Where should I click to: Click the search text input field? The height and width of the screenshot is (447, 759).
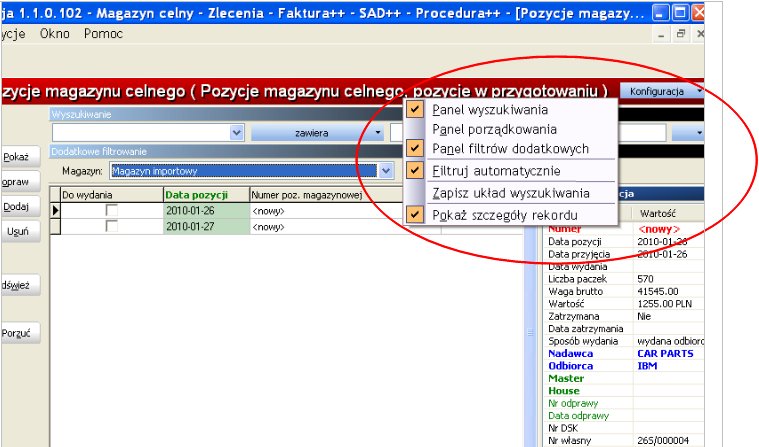click(x=141, y=132)
